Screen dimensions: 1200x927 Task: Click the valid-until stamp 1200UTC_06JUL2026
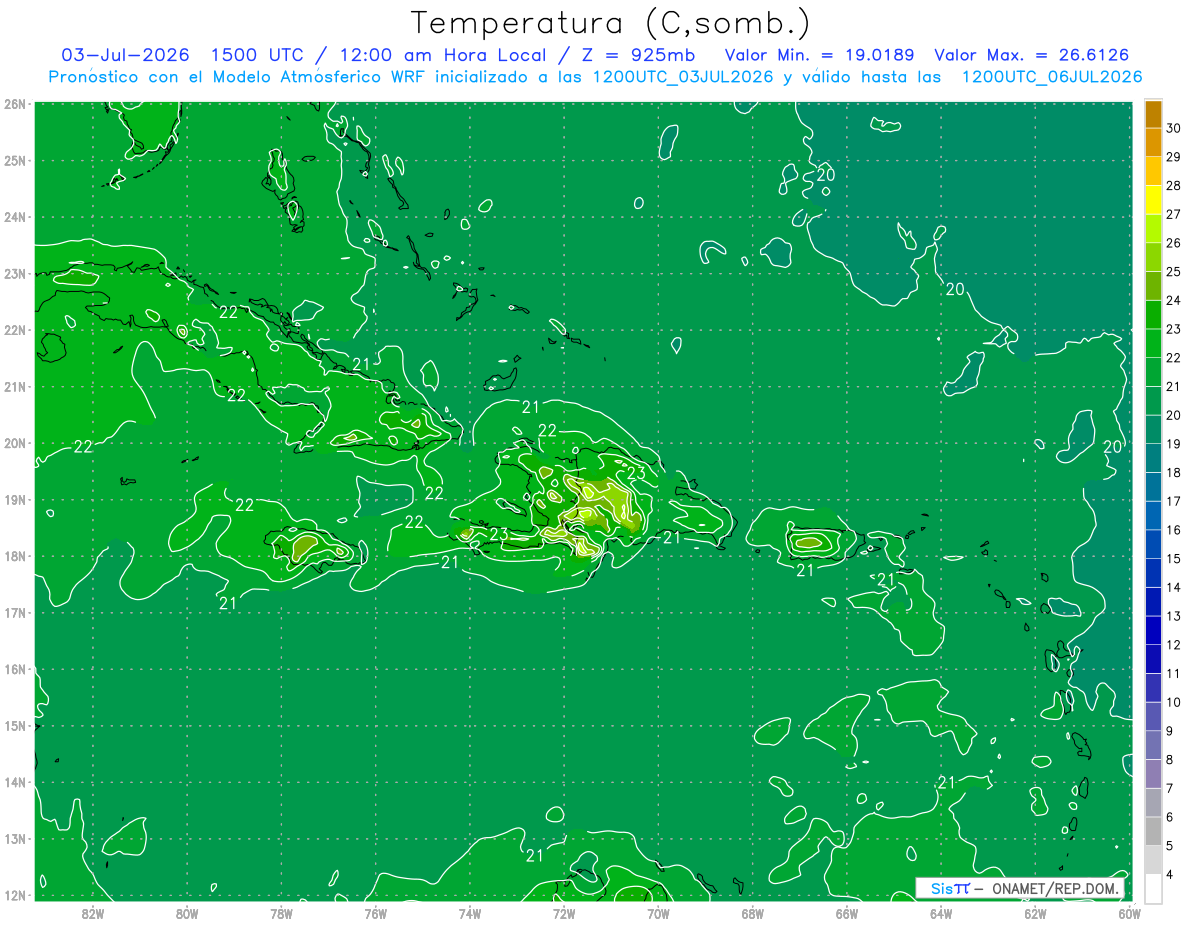tap(1051, 77)
